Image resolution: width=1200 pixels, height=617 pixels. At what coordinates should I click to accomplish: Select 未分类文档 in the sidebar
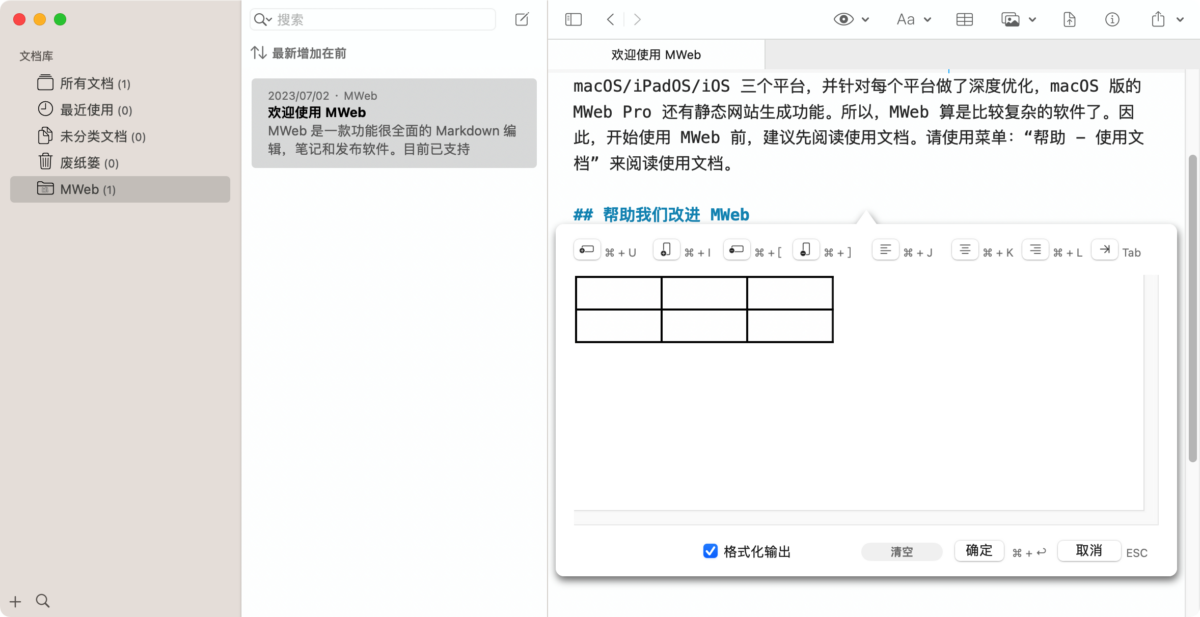click(120, 136)
